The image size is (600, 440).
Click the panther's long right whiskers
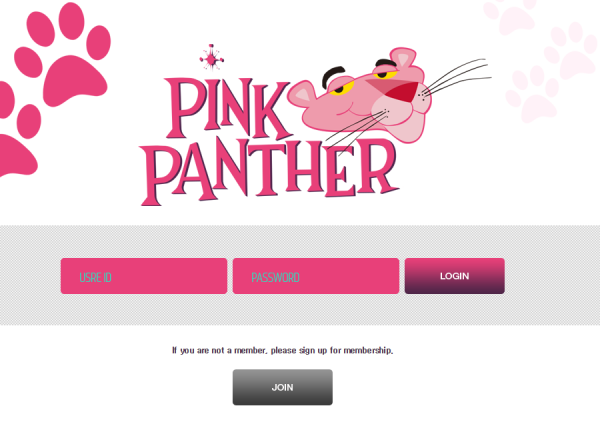point(456,78)
